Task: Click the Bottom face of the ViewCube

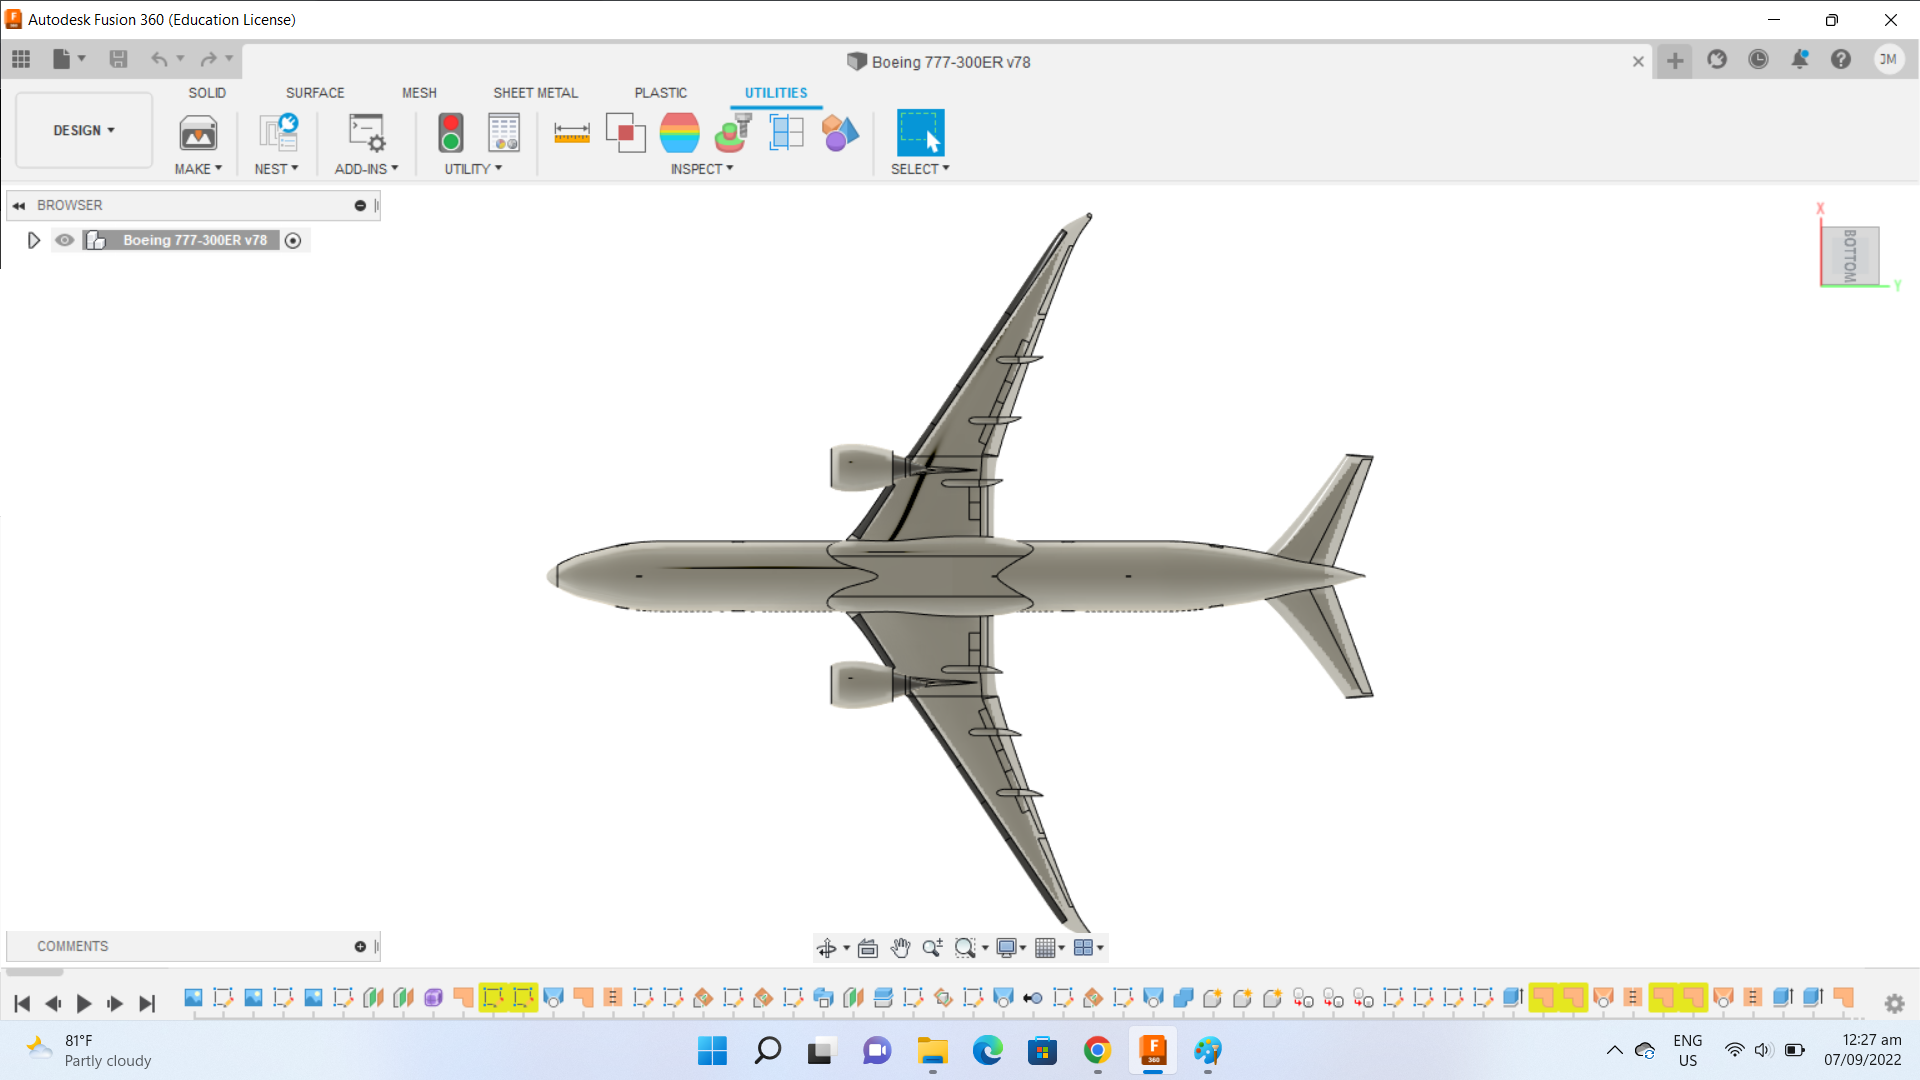Action: point(1850,256)
